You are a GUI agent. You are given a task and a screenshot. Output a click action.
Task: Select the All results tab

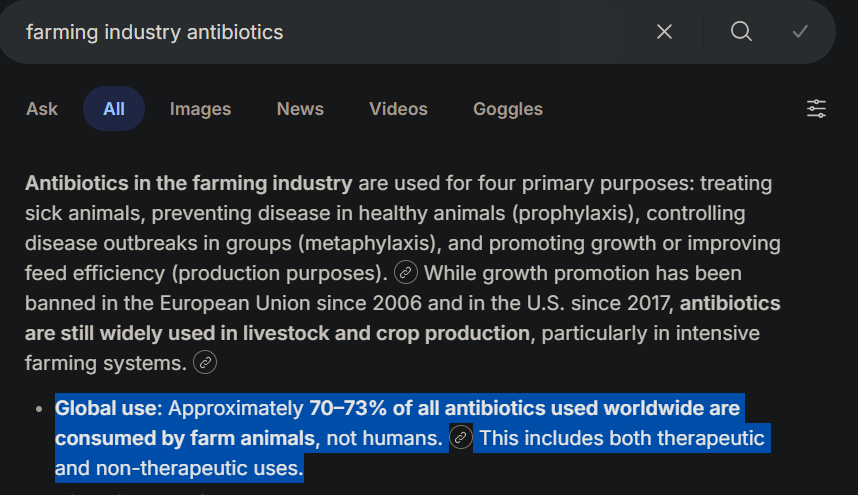pyautogui.click(x=114, y=109)
